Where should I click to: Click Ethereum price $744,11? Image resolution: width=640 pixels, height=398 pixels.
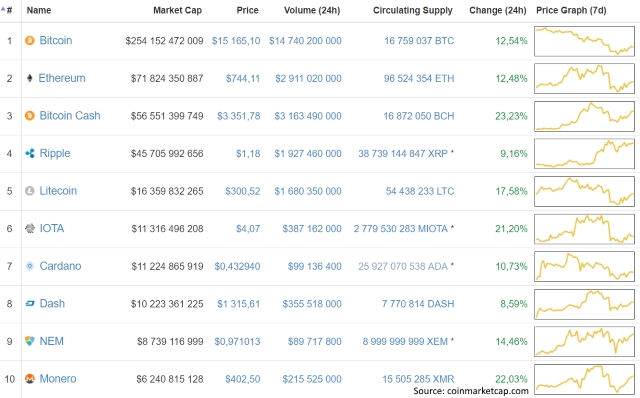click(x=243, y=78)
